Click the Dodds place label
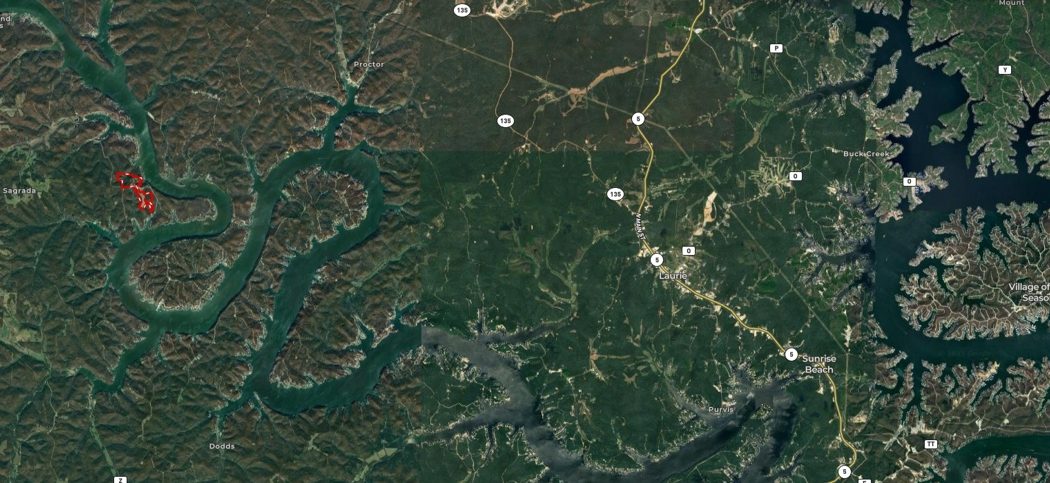This screenshot has width=1050, height=483. coord(222,446)
